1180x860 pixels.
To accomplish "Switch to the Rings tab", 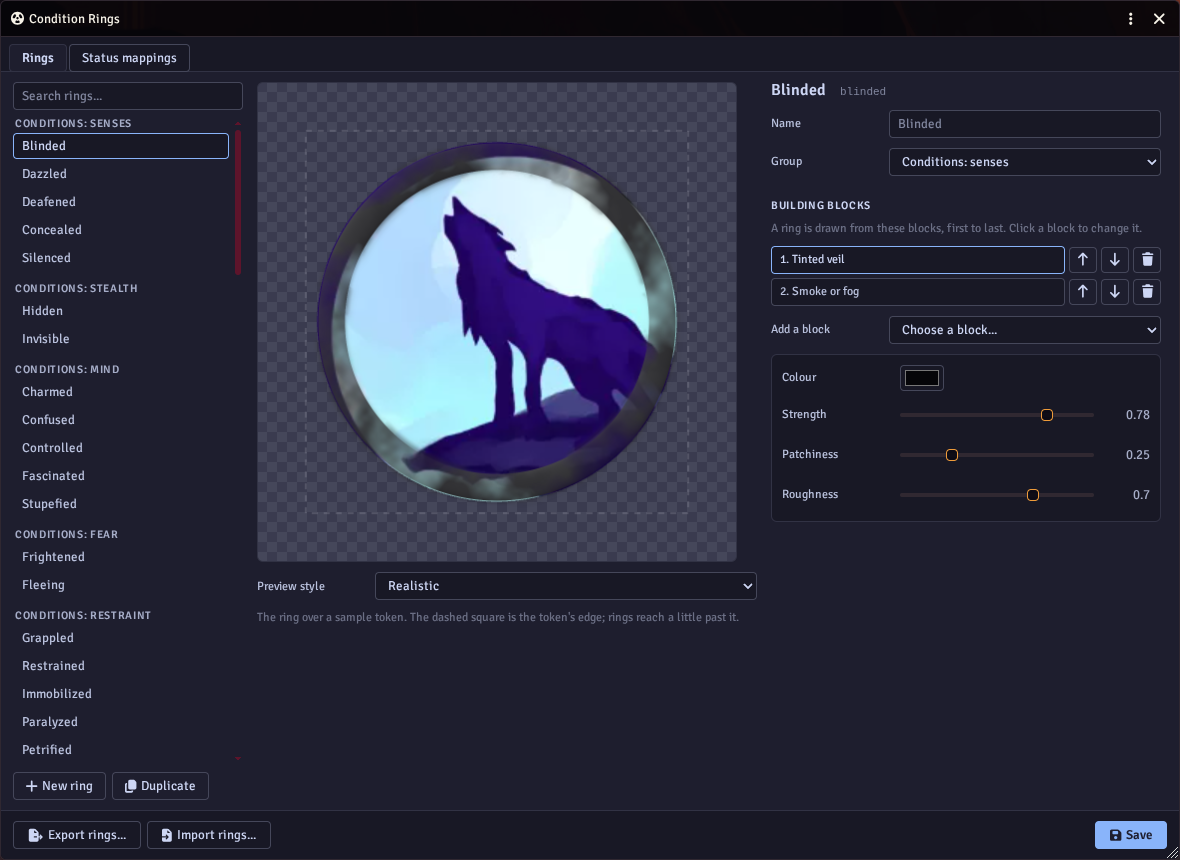I will pyautogui.click(x=38, y=58).
